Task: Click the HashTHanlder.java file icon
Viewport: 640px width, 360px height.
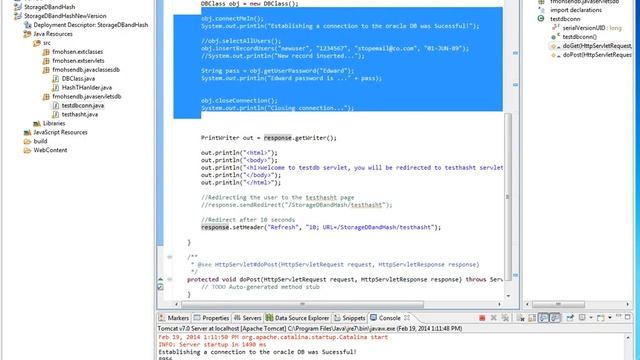Action: (56, 88)
